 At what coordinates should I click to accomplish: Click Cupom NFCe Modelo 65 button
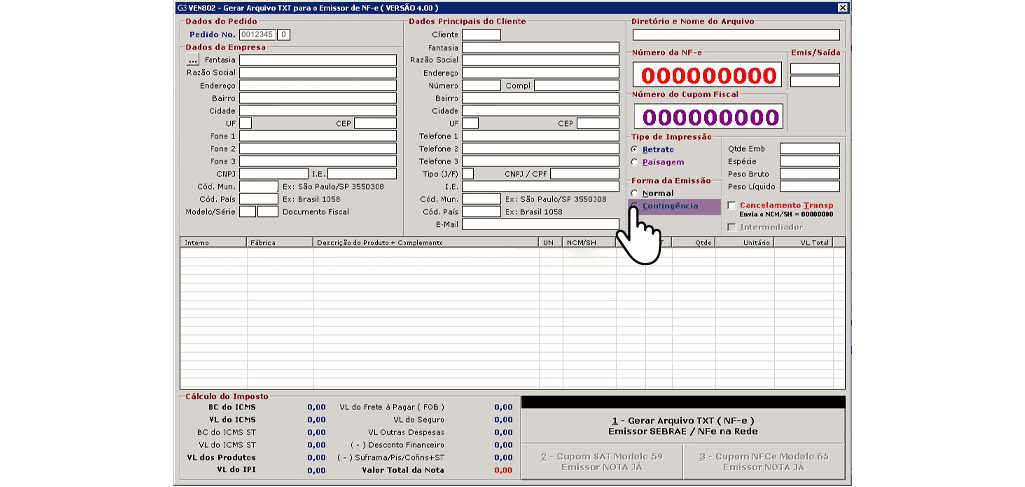(x=764, y=461)
